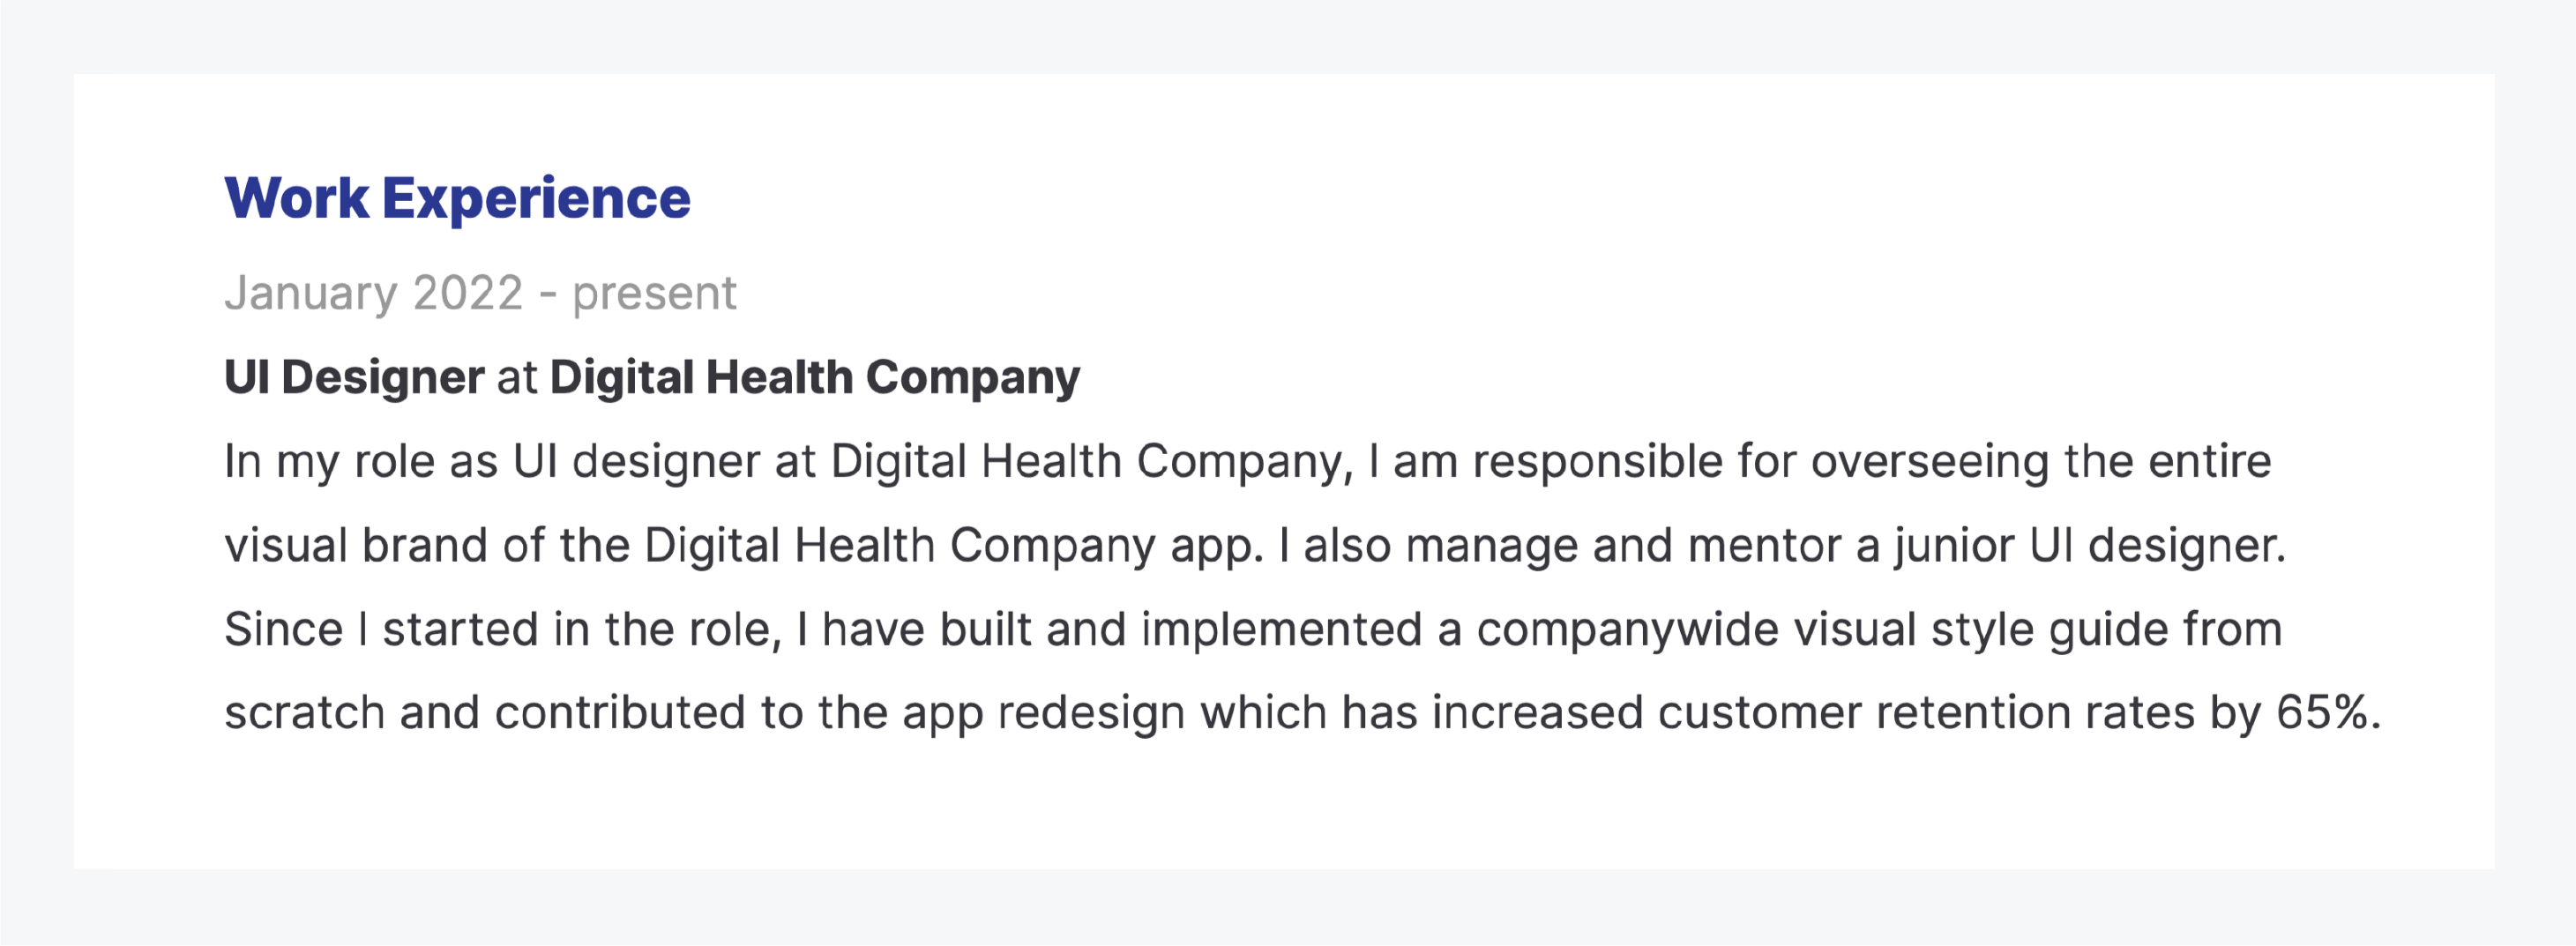Click the word 'scratch' starting the last line
Screen dimensions: 2576x946
304,712
